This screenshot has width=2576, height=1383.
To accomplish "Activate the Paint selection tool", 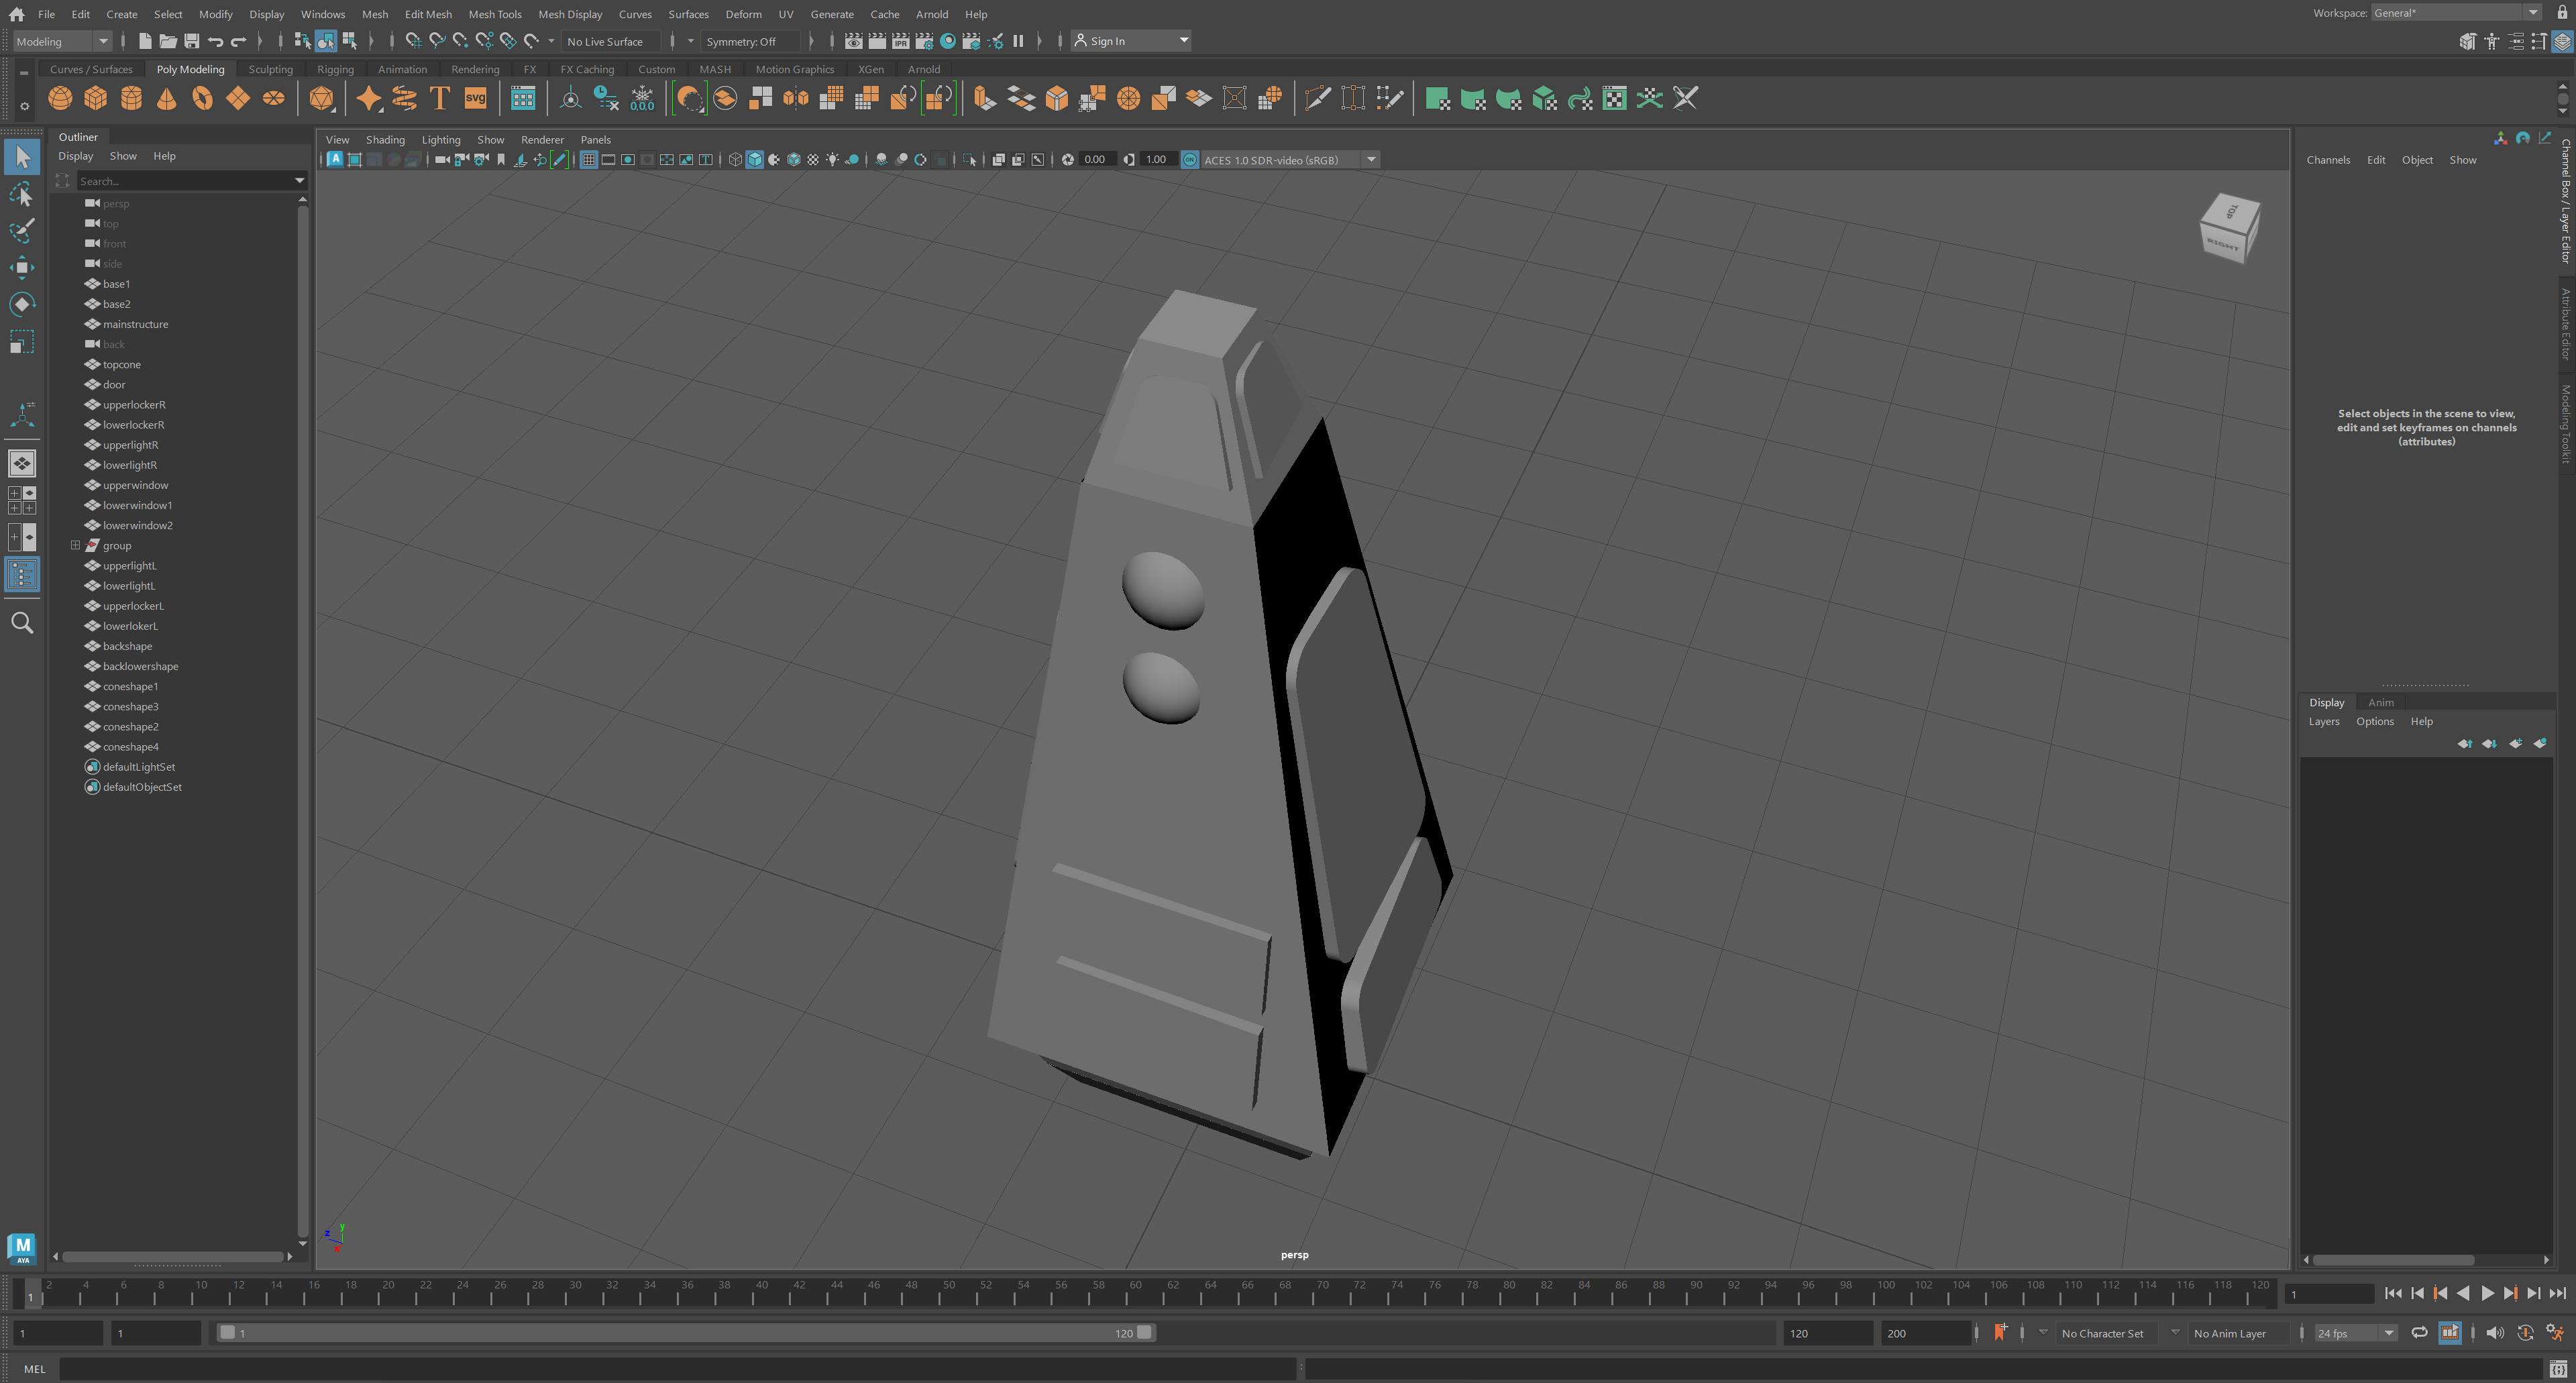I will coord(22,230).
